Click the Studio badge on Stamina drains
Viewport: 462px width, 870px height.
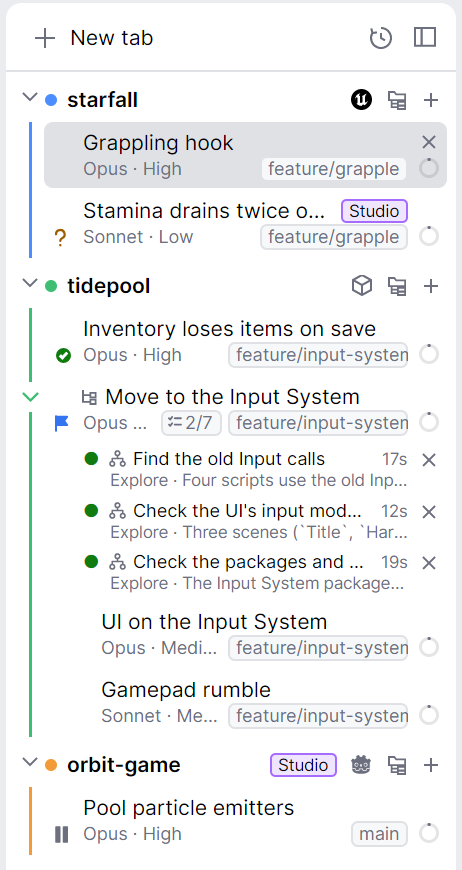(374, 211)
